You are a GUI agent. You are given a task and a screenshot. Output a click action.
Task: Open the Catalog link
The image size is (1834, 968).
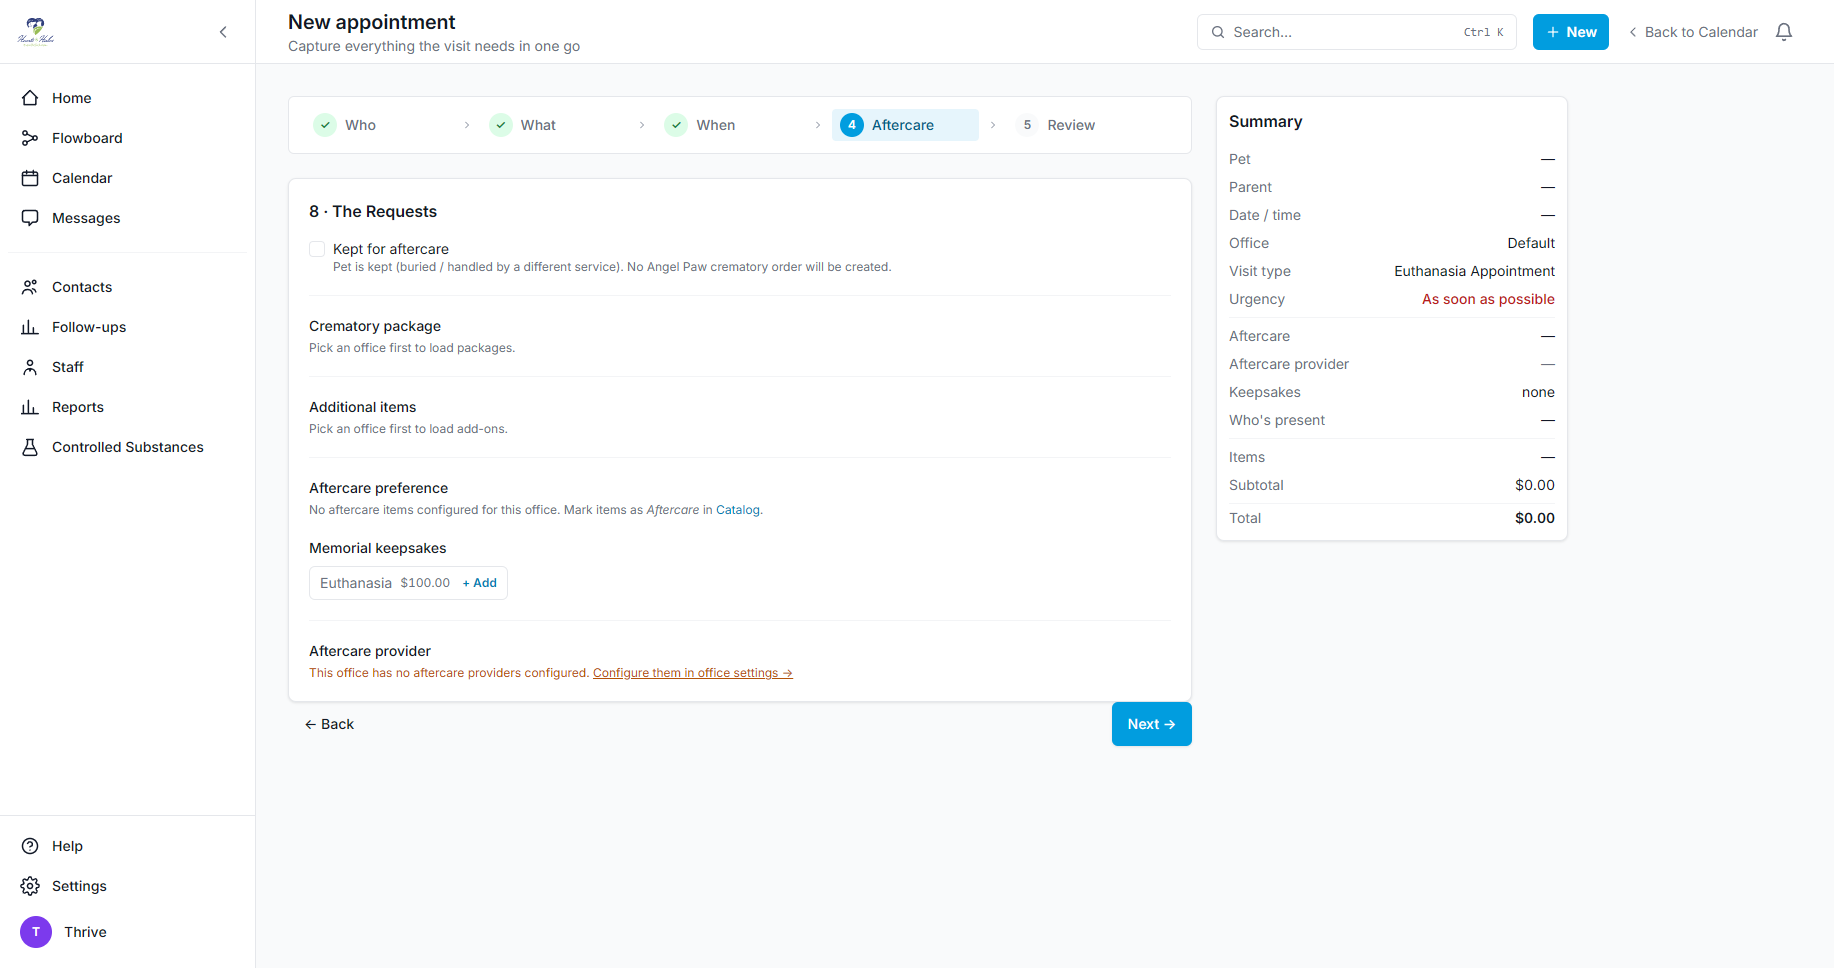(738, 510)
